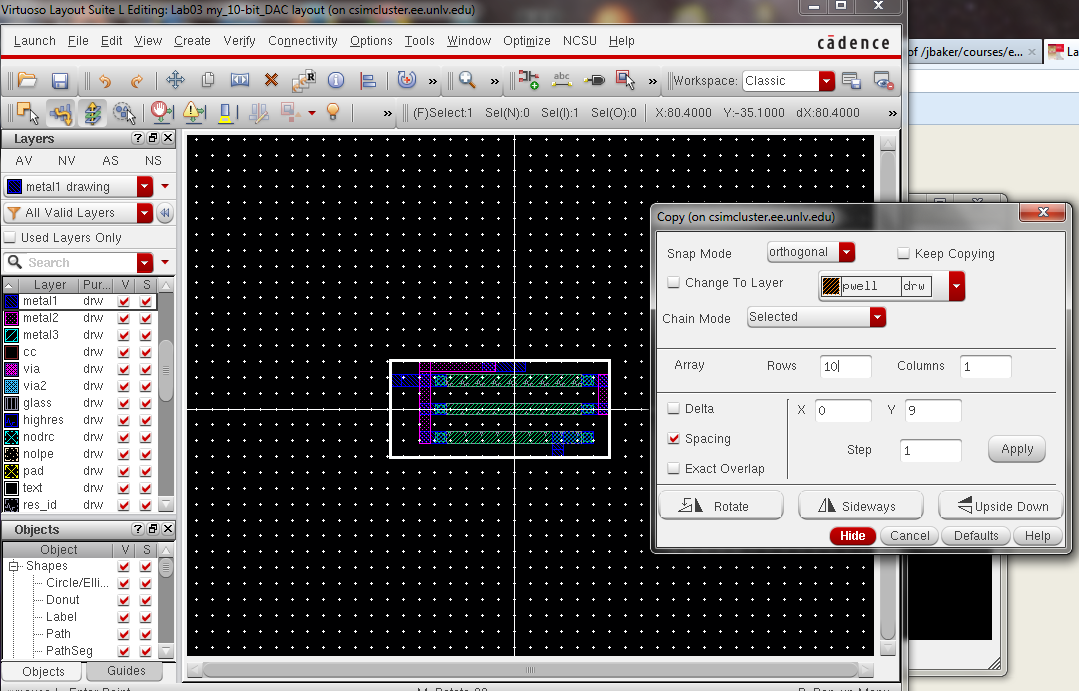This screenshot has width=1079, height=691.
Task: Open the Snap Mode orthogonal dropdown
Action: [x=846, y=253]
